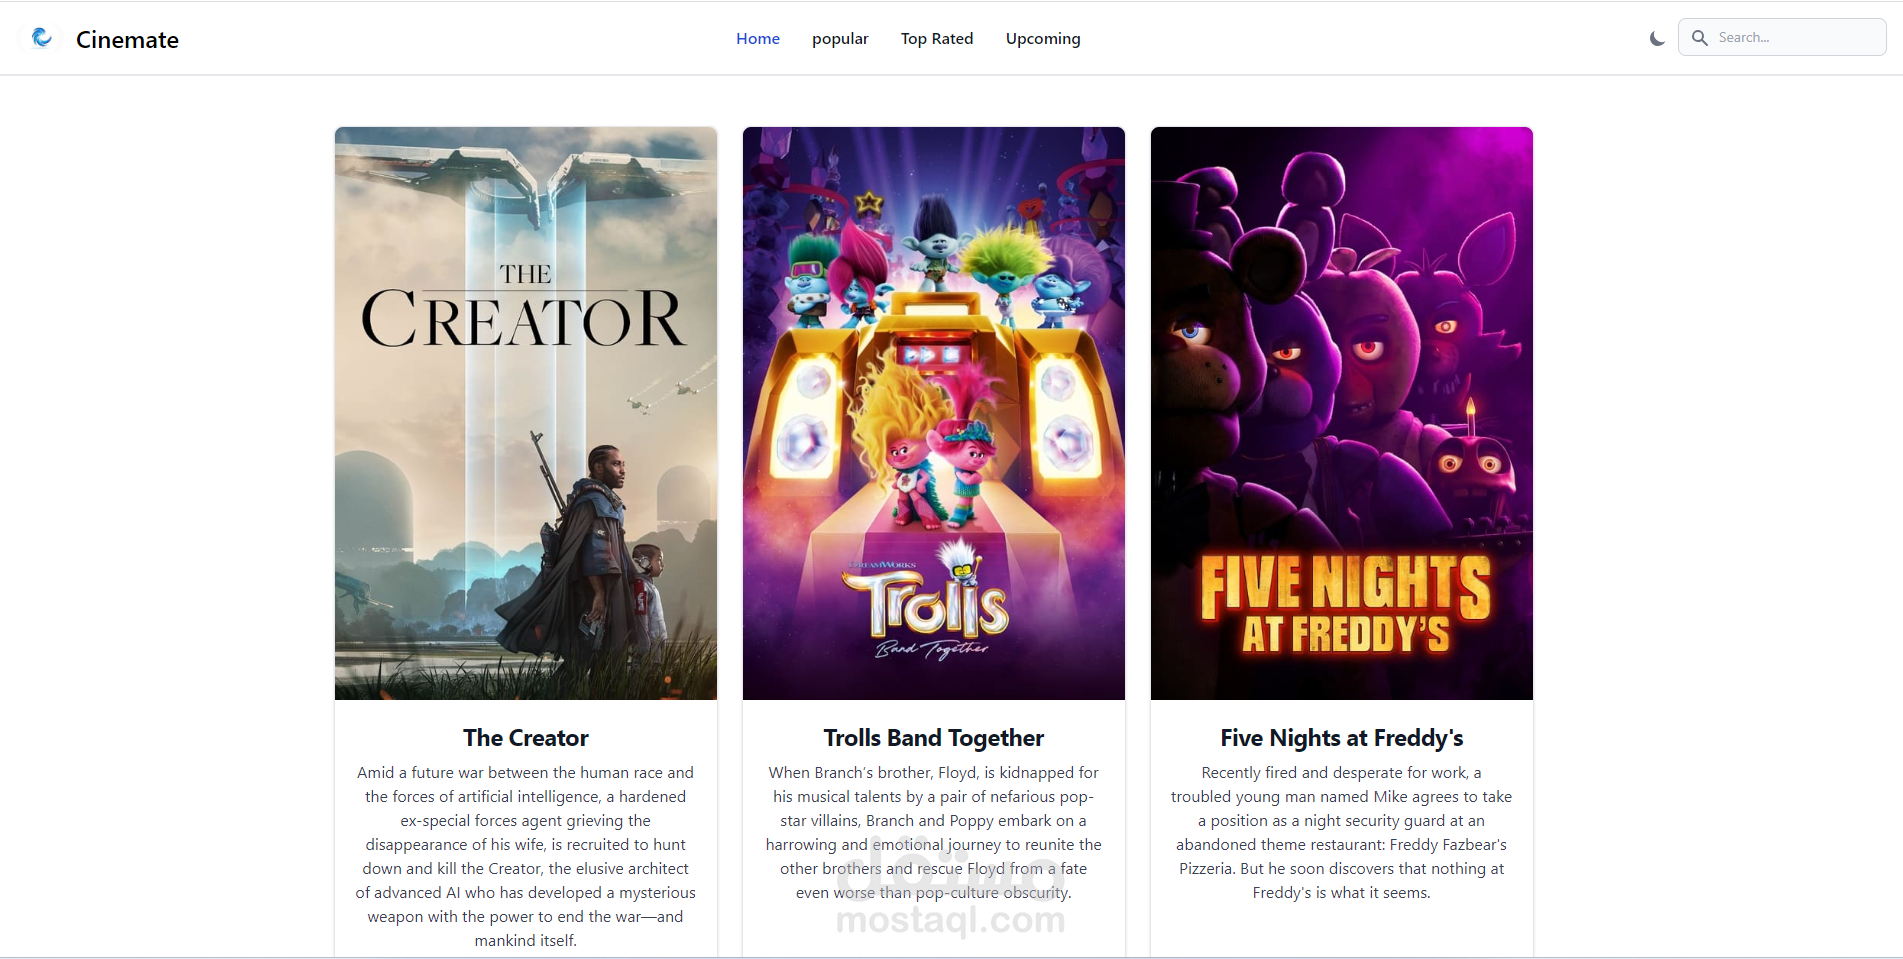Screen dimensions: 1903x959
Task: Click The Creator description starting "Amid a future war"
Action: click(526, 856)
